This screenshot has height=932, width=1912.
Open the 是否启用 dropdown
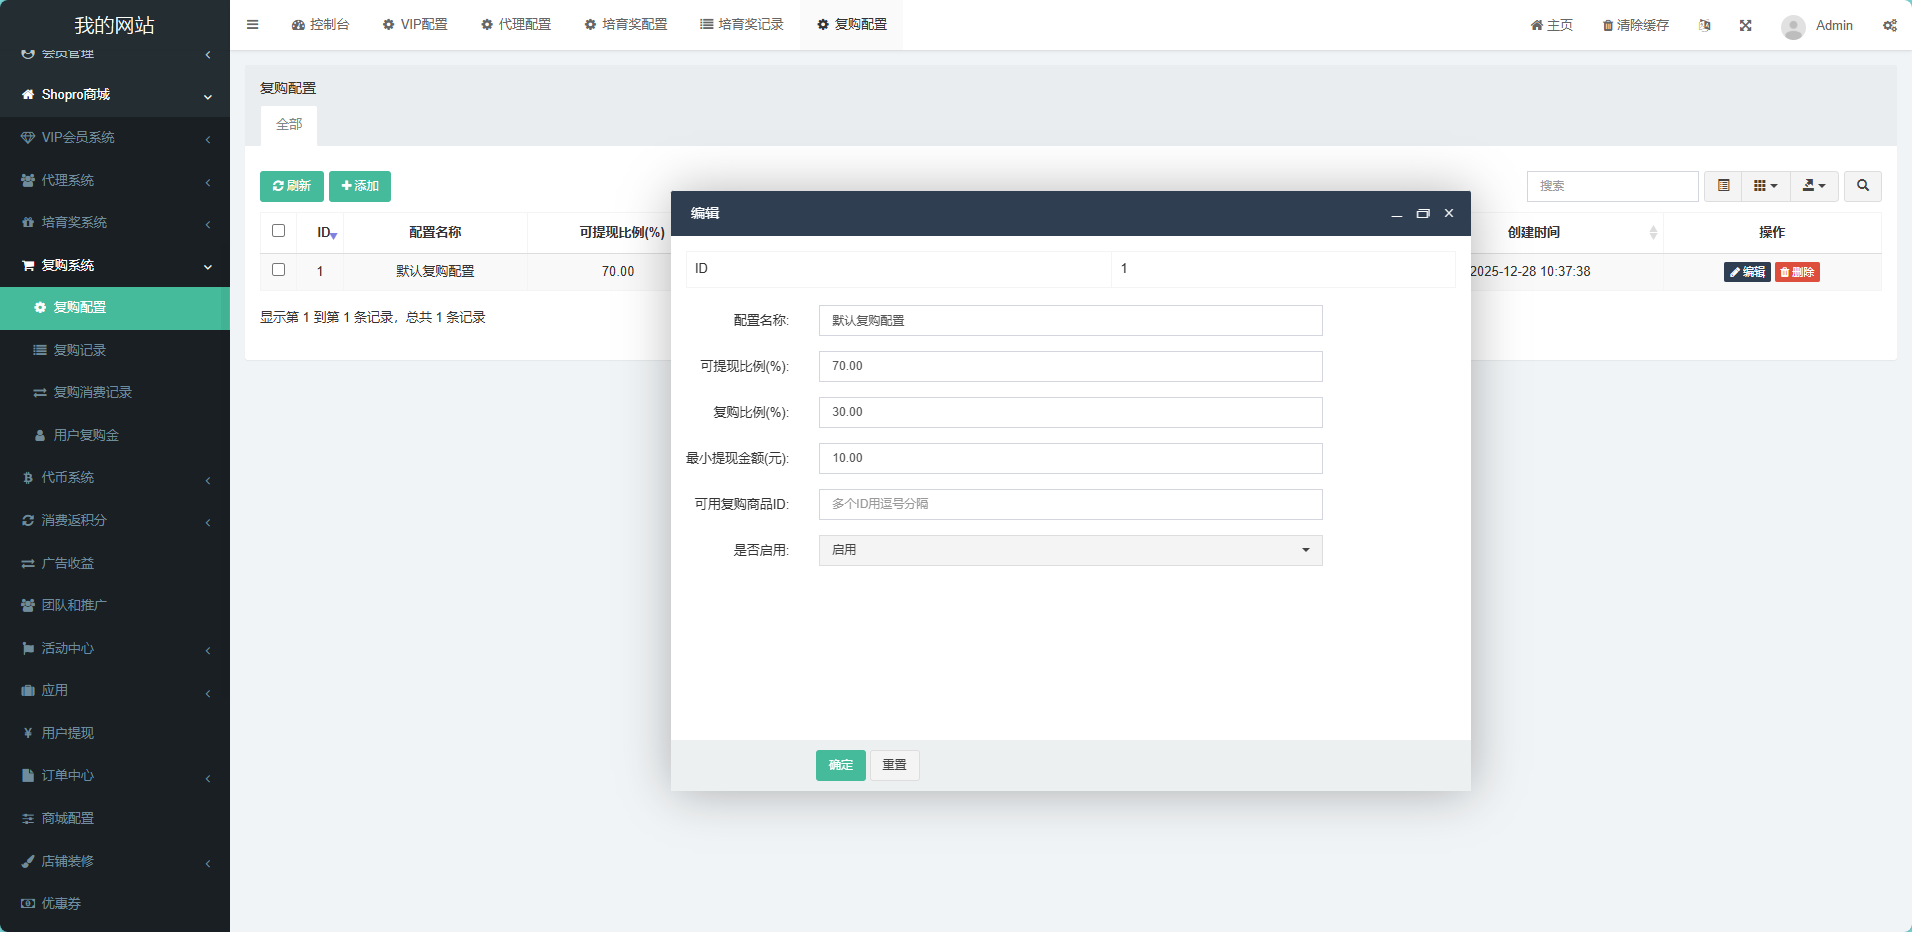[x=1070, y=550]
